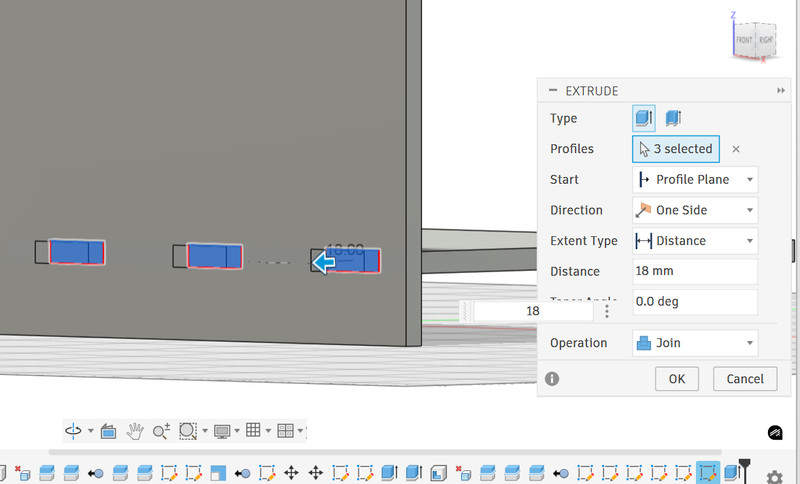Click the Grid and Snaps icon
This screenshot has width=800, height=484.
tap(253, 430)
